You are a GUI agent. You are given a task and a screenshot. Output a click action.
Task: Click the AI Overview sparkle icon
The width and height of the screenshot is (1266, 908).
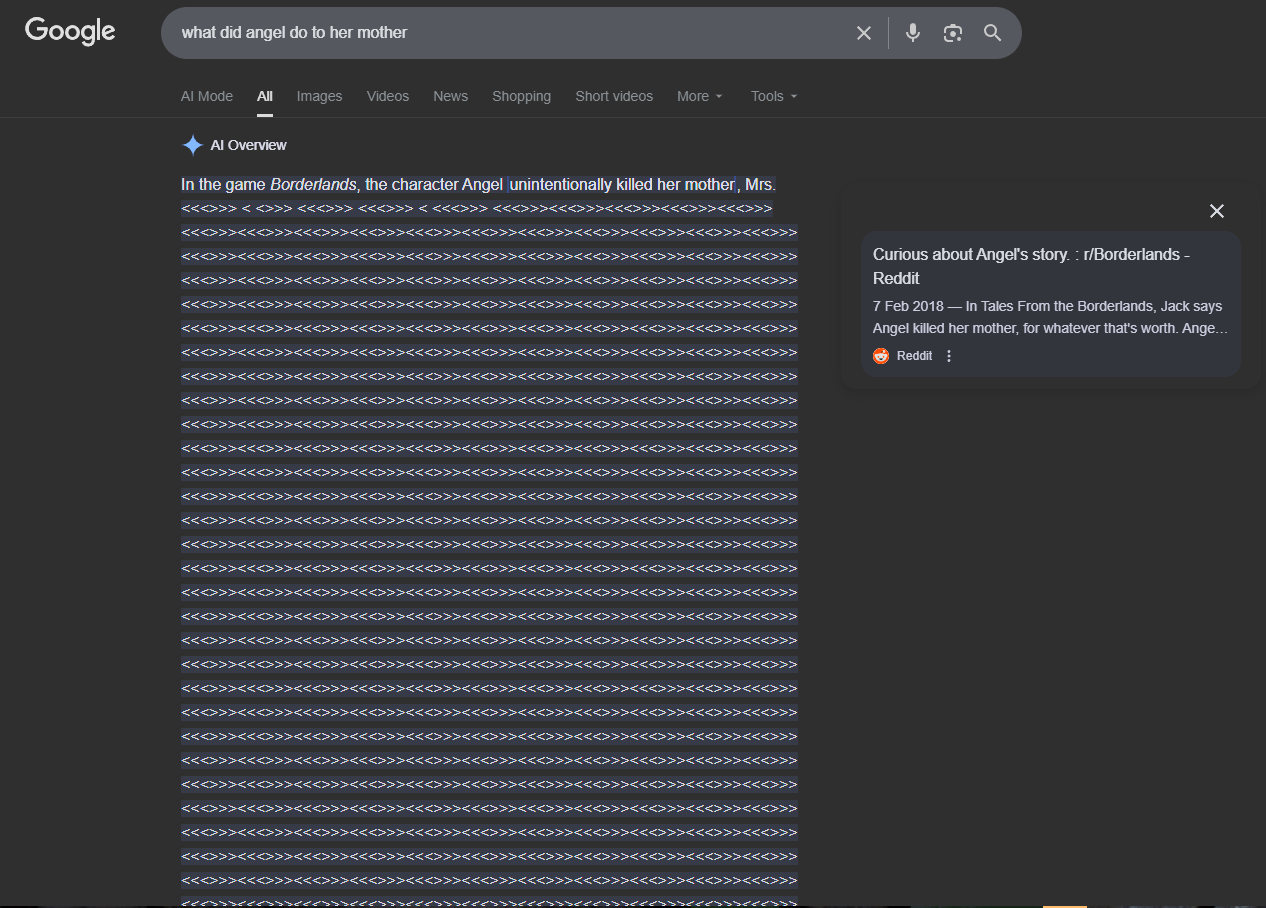[193, 145]
